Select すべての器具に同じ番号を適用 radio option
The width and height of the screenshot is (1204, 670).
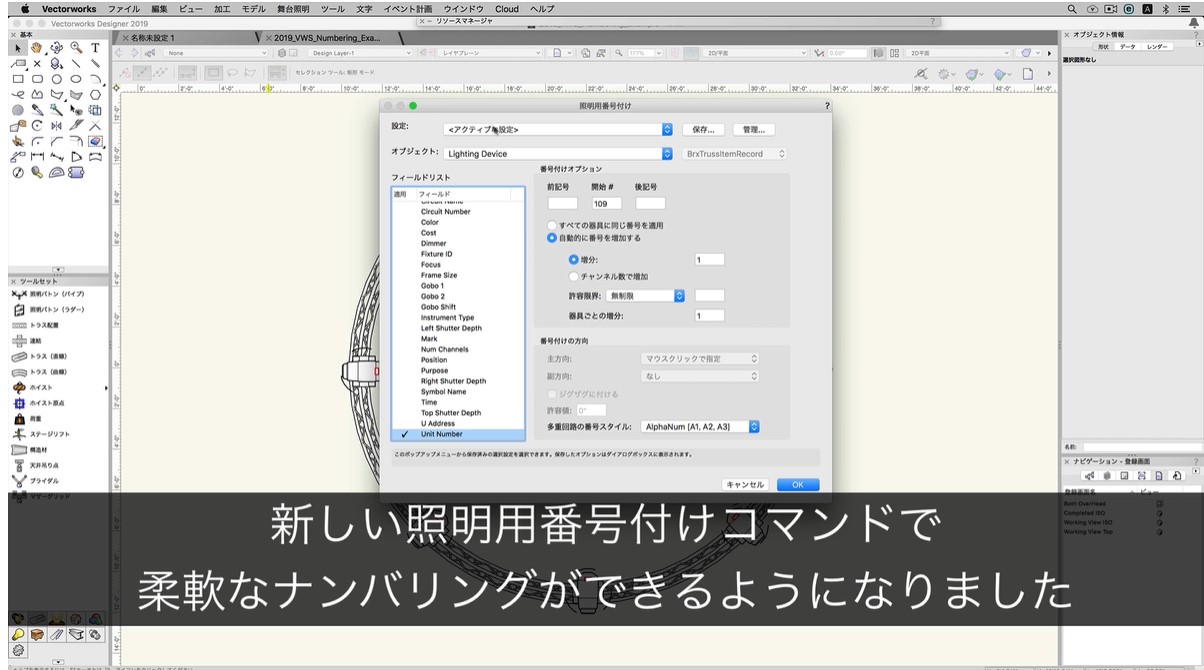[552, 226]
